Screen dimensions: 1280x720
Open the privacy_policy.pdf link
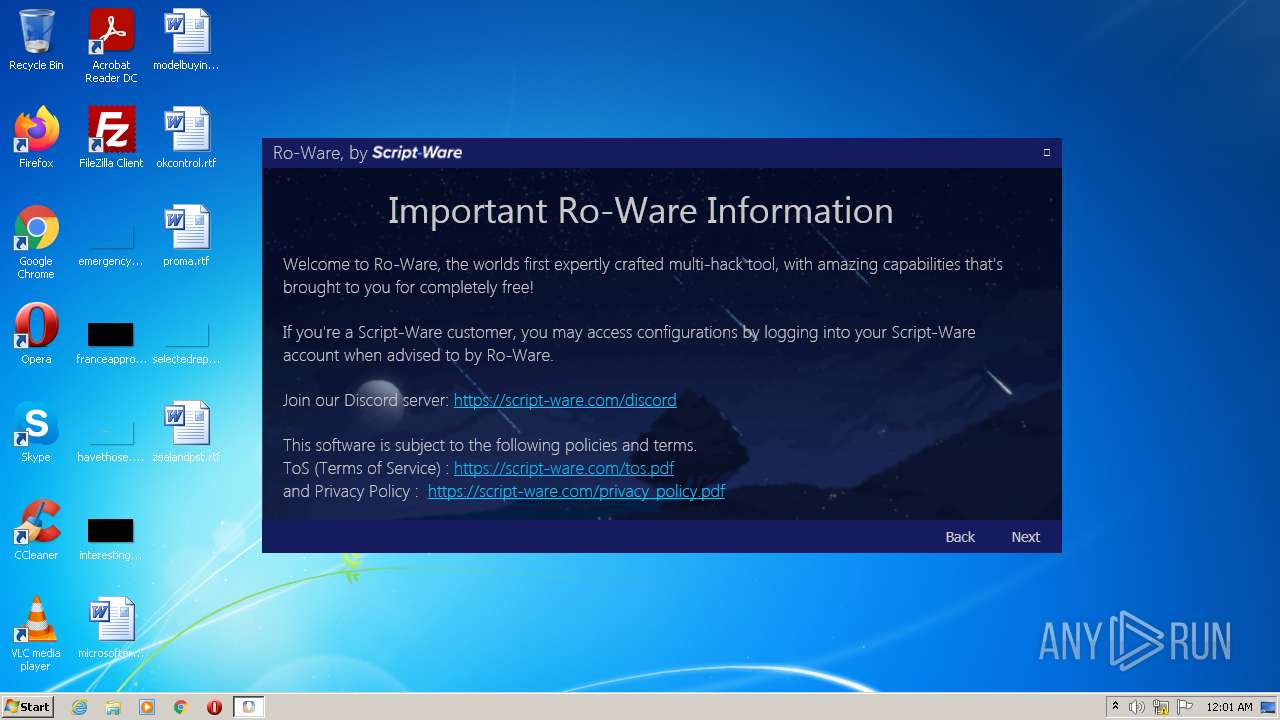(x=576, y=491)
